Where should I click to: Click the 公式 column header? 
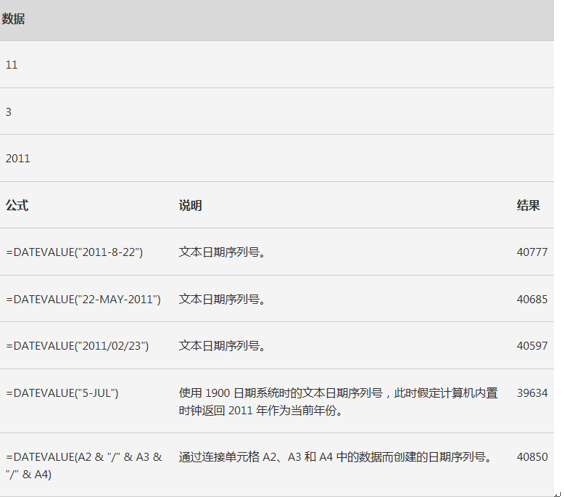point(17,205)
